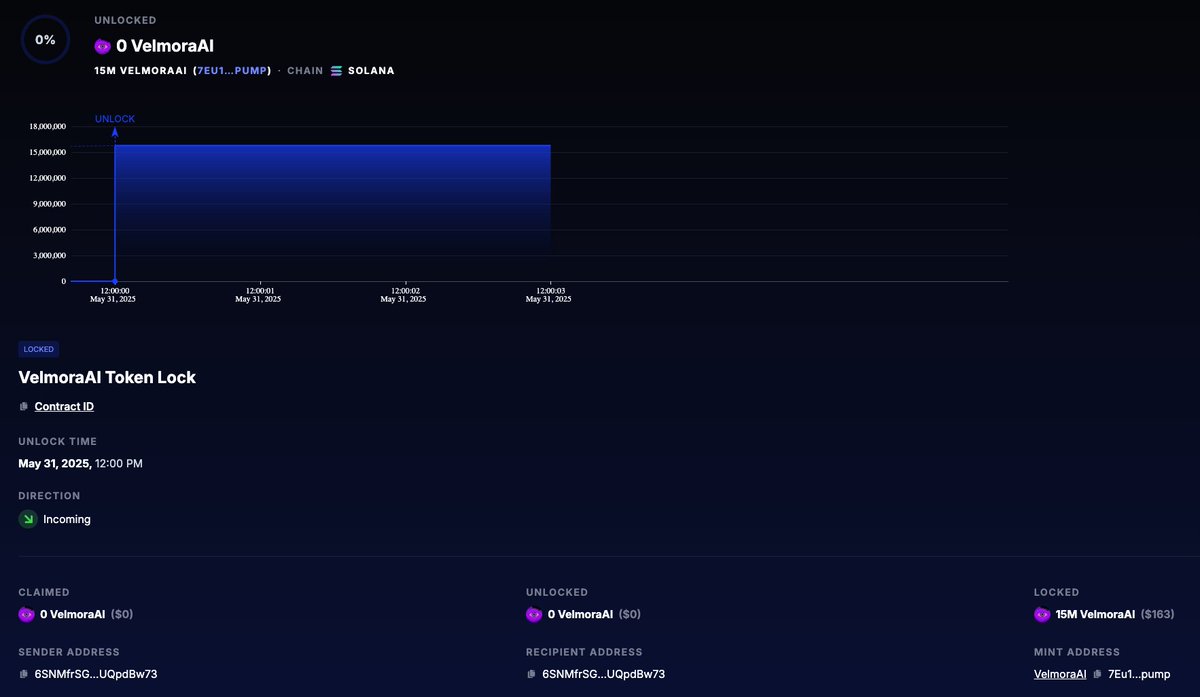
Task: Click the copy icon beside the recipient address
Action: 530,673
